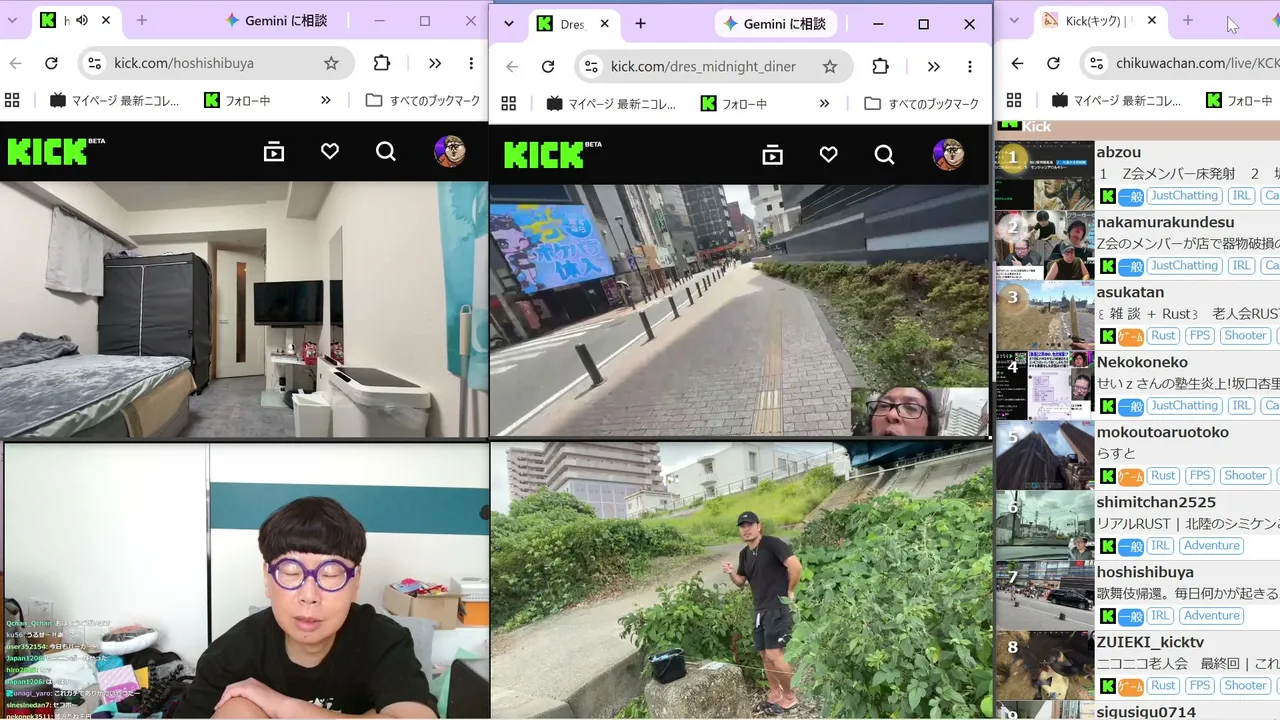Open tab search dropdown in the chikuwachan window
This screenshot has width=1280, height=720.
(x=1014, y=20)
